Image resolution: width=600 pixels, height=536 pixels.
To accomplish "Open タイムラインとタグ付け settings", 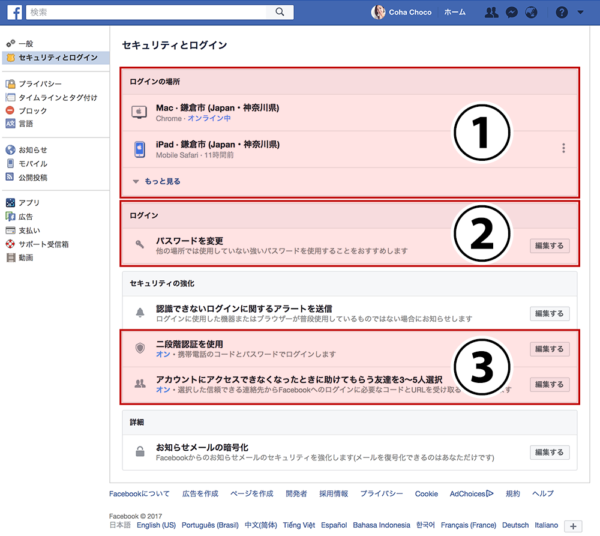I will [x=58, y=98].
